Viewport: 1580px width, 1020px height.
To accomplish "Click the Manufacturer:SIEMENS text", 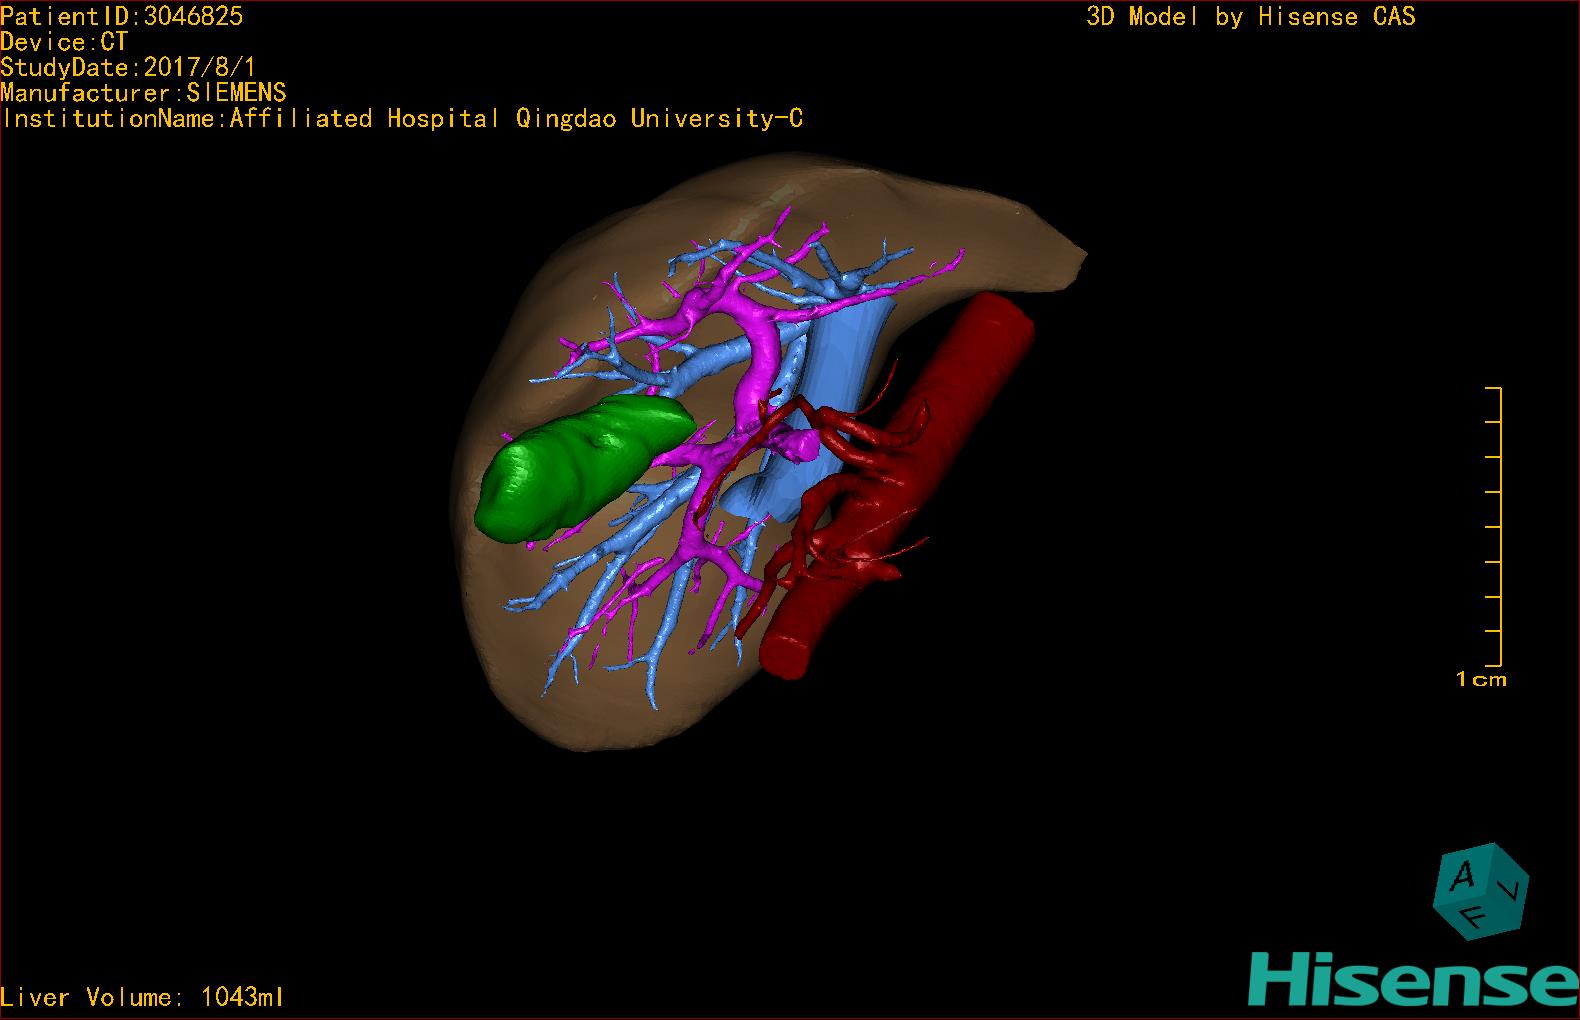I will click(x=143, y=93).
